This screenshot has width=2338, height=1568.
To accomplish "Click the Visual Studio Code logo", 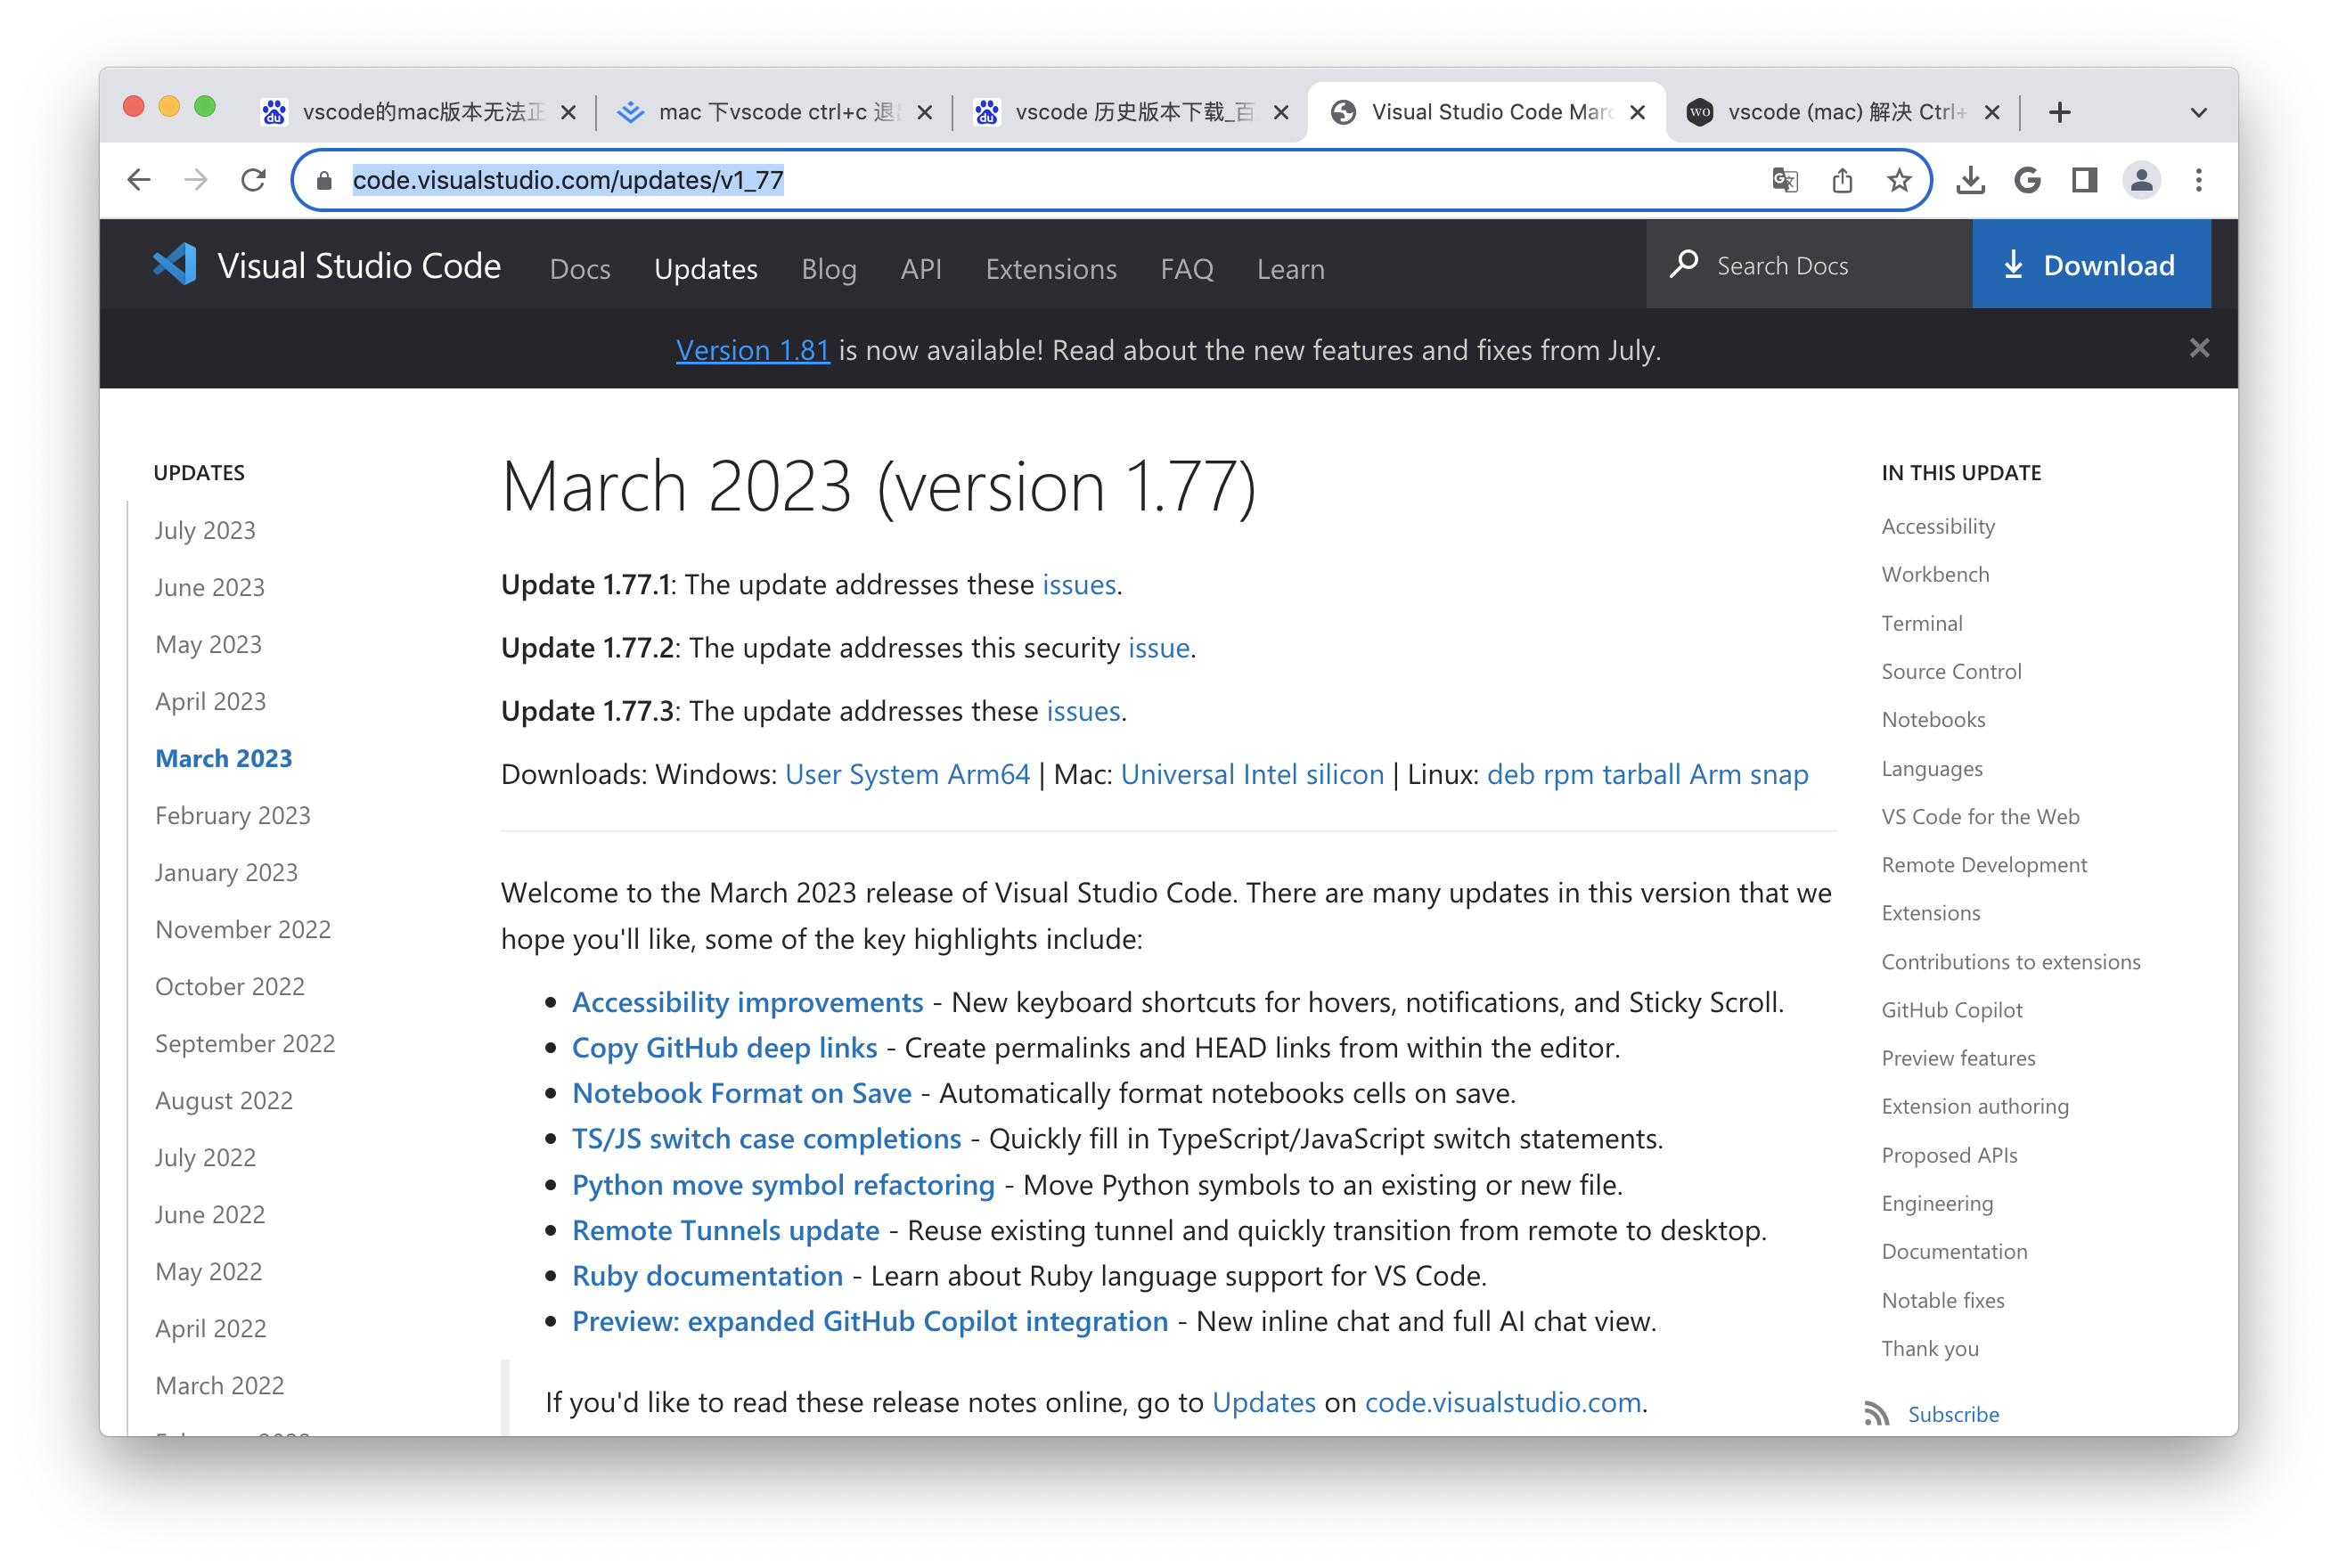I will click(176, 265).
